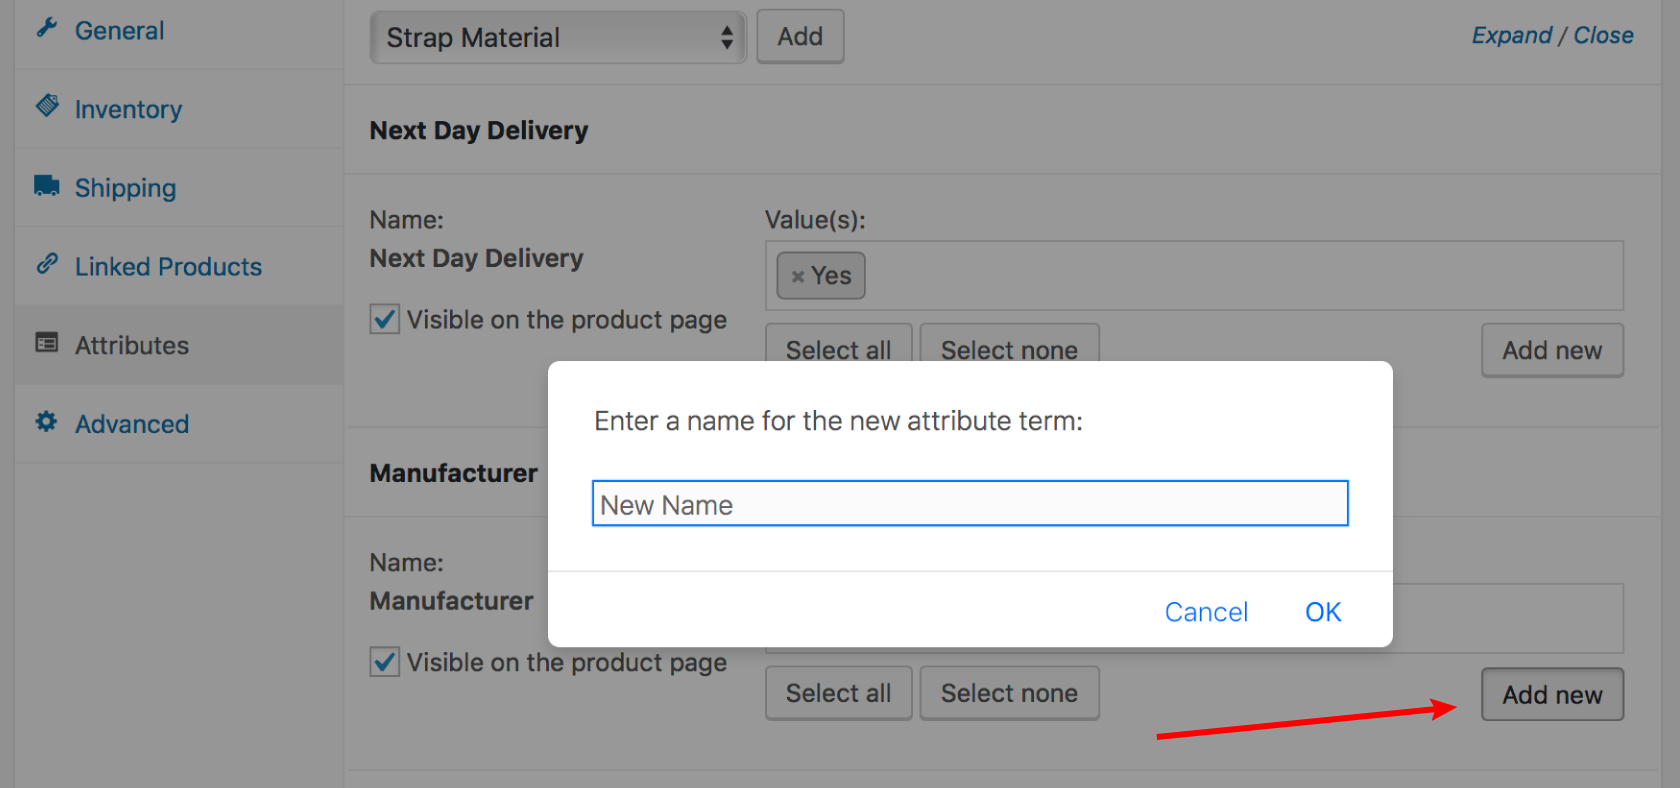Switch to the Inventory tab
1680x788 pixels.
[x=179, y=109]
